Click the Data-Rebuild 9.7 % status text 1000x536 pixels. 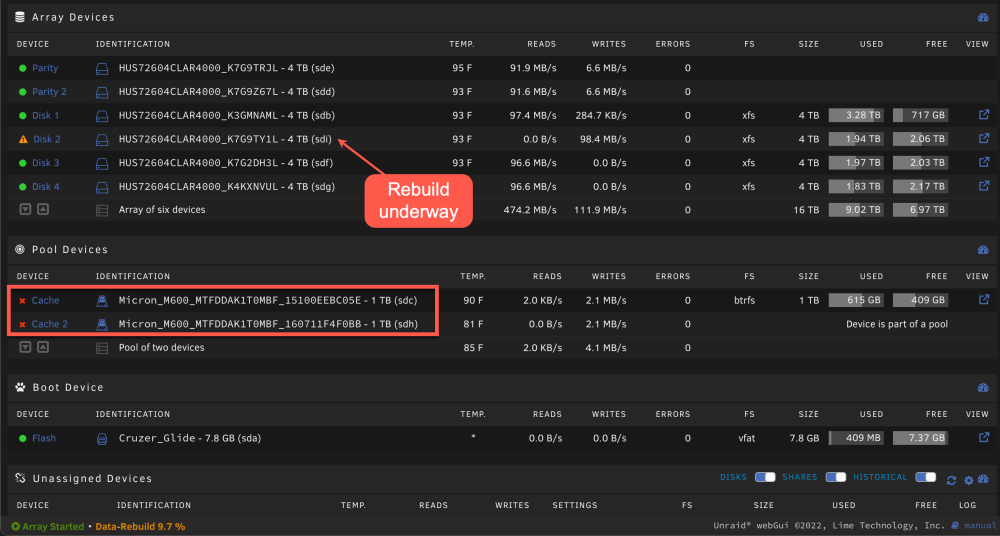(x=140, y=527)
